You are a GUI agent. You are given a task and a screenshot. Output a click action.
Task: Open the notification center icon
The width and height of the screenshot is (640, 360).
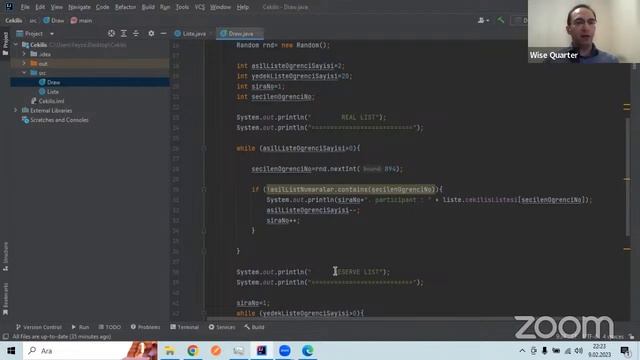[625, 351]
